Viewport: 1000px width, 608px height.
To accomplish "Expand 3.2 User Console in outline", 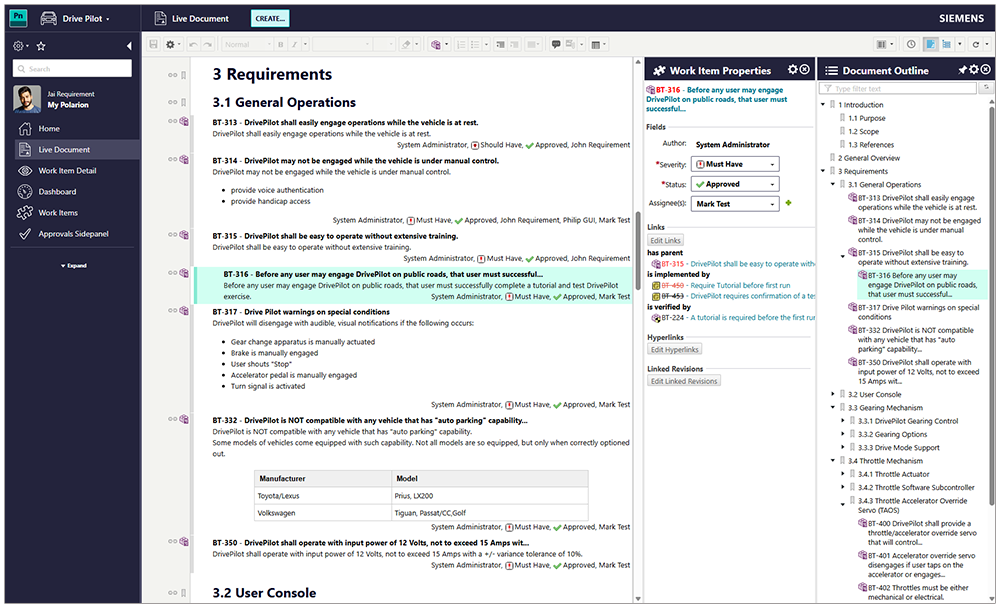I will point(833,394).
